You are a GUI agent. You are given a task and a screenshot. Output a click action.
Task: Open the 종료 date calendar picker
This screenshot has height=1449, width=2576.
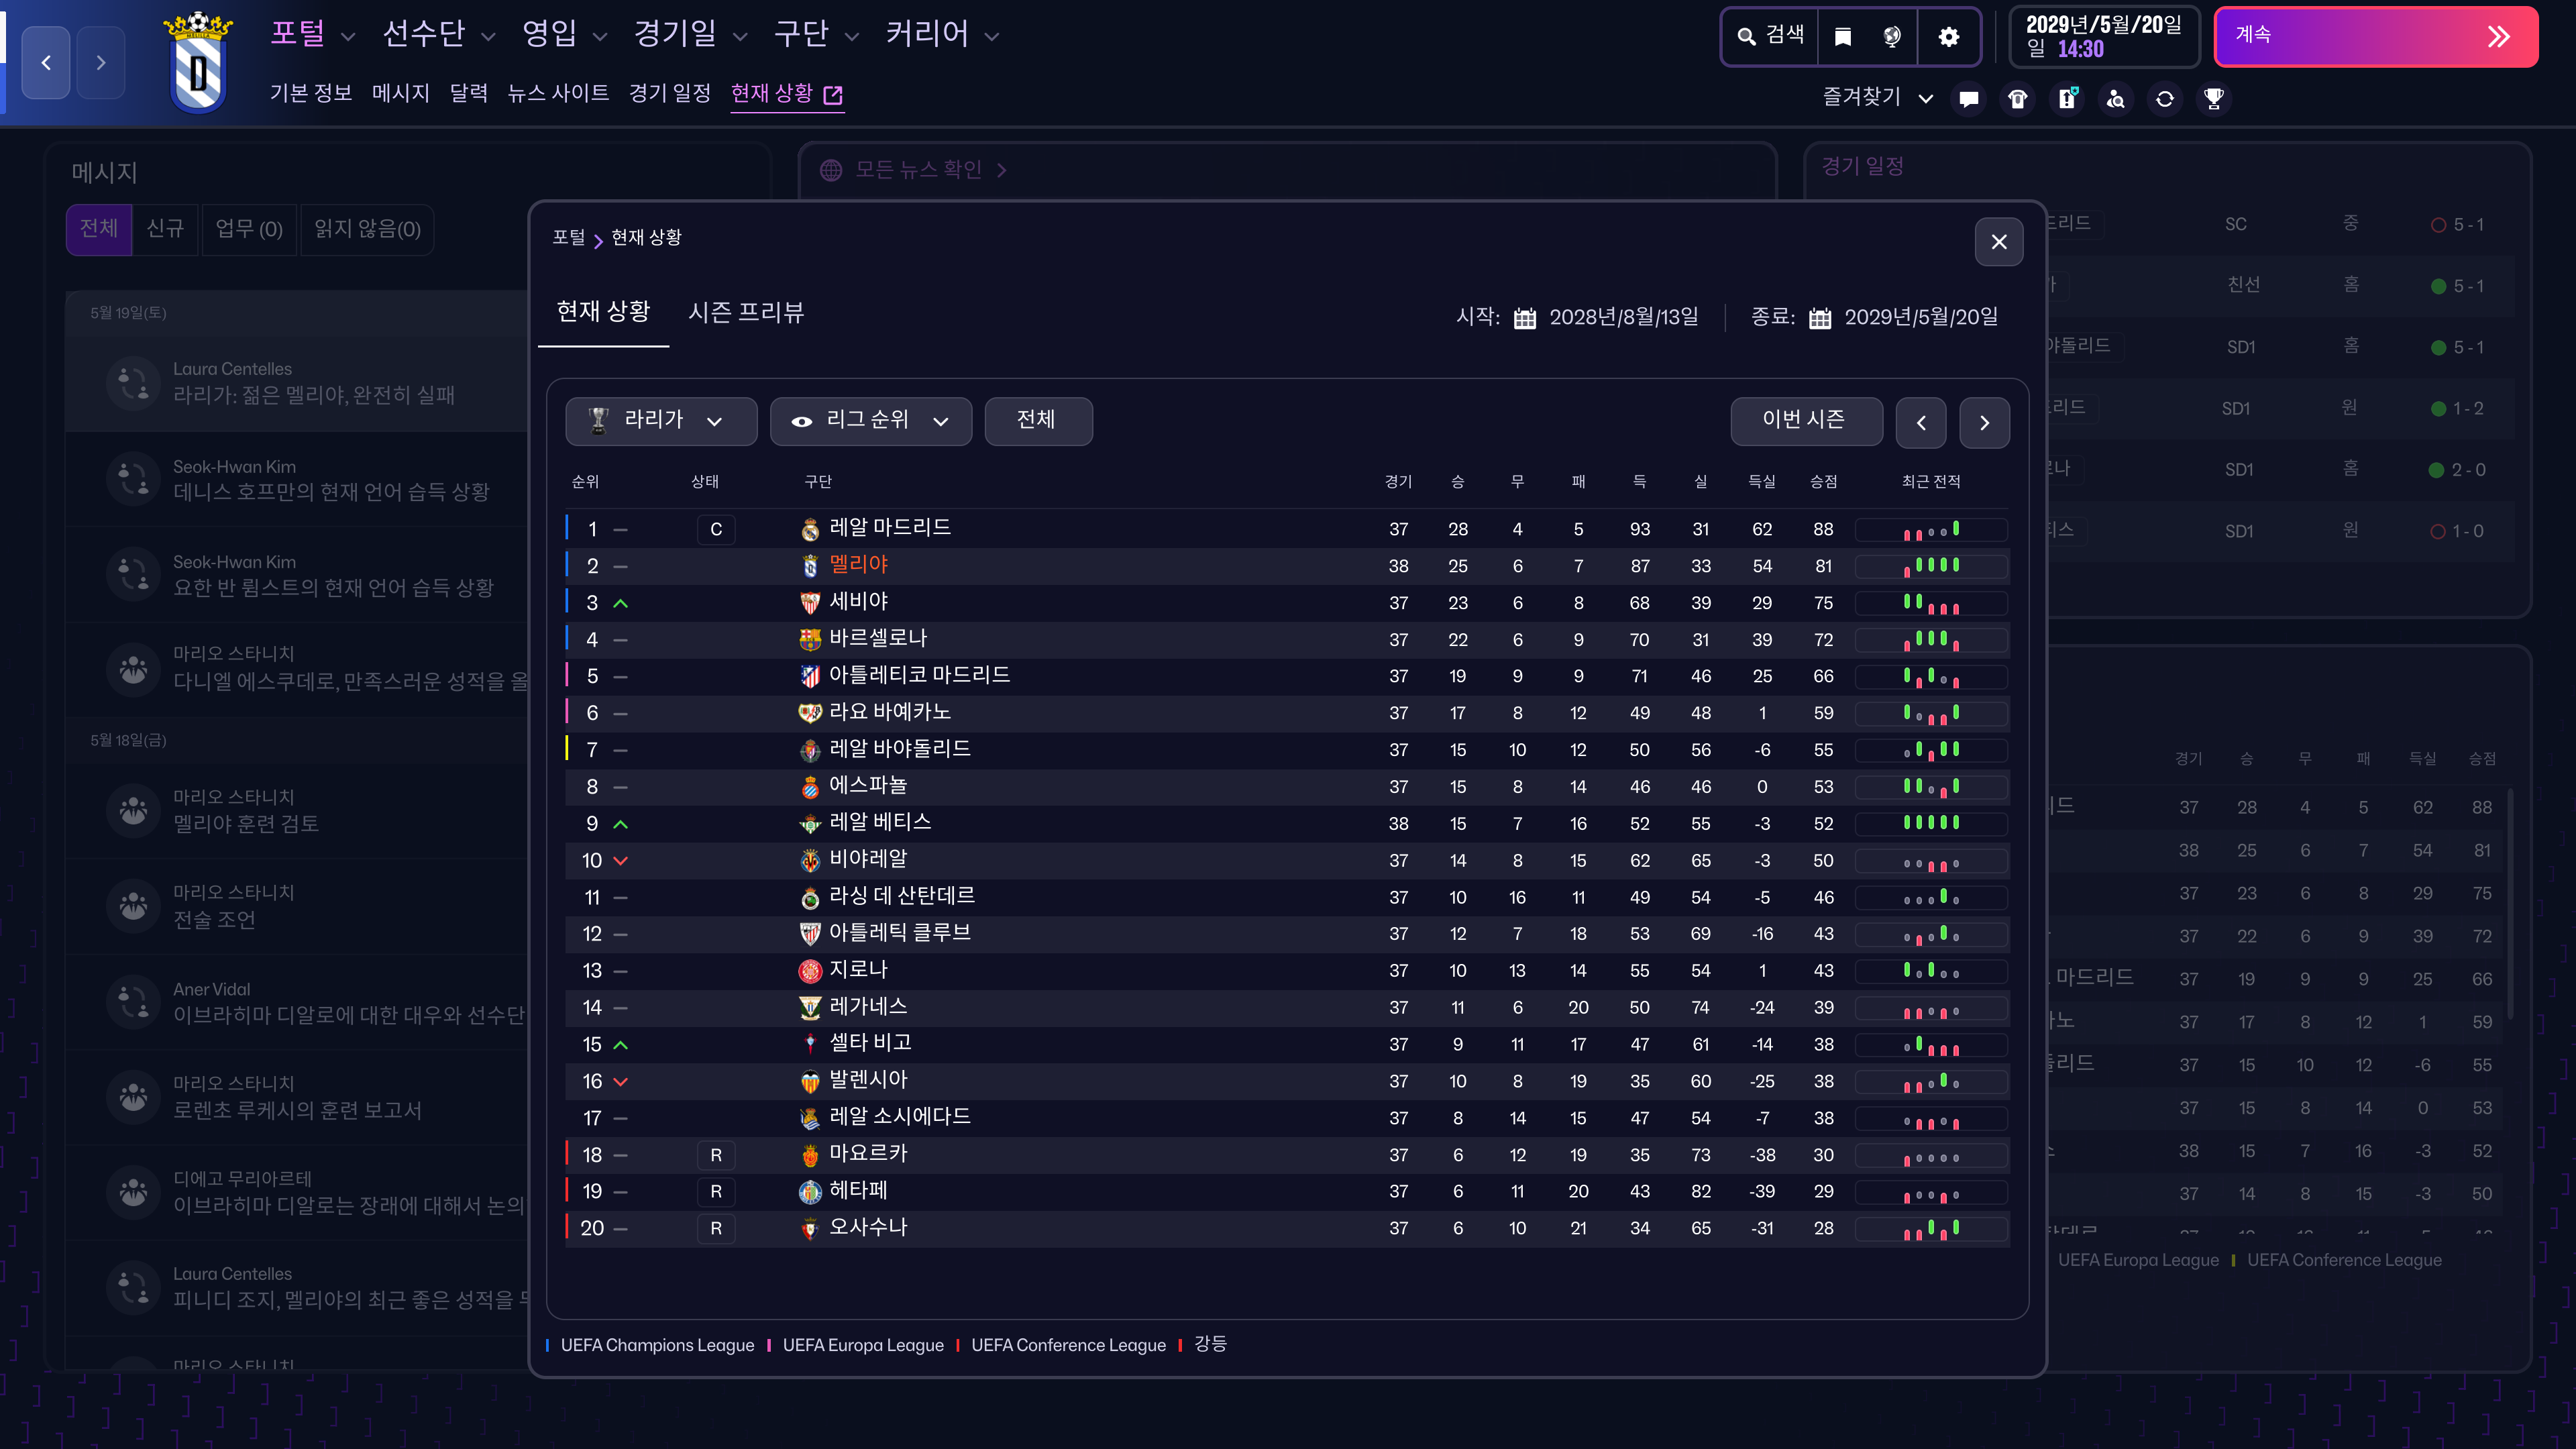(1820, 318)
